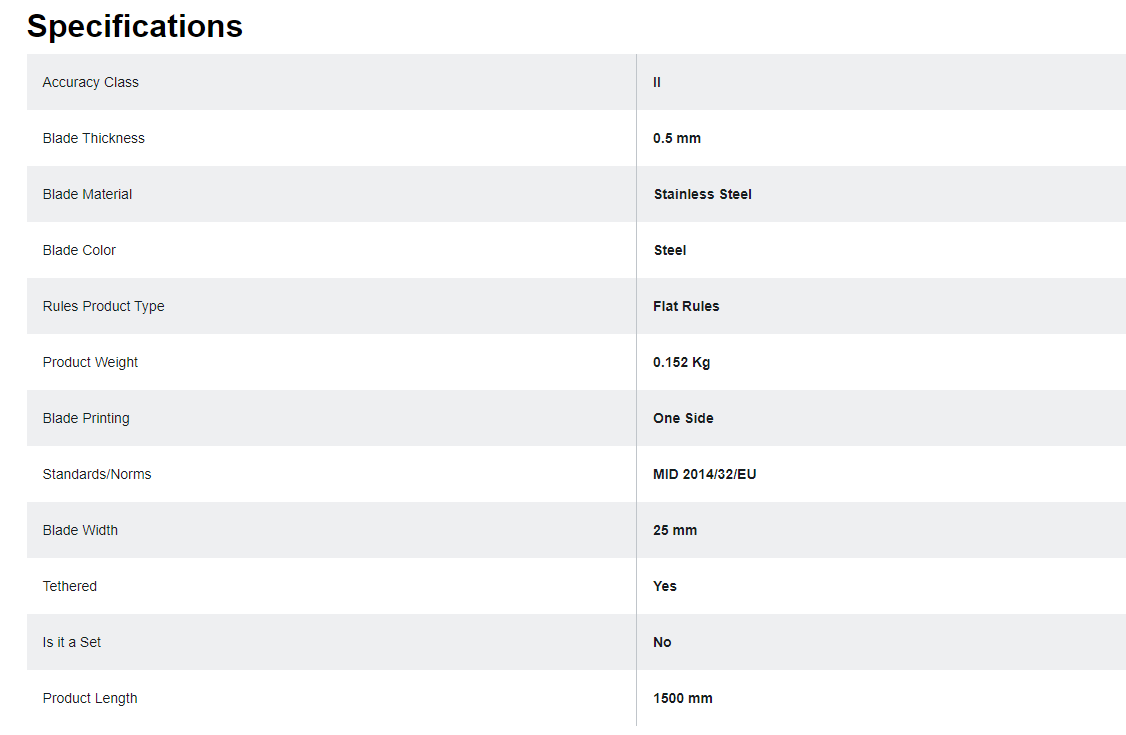The height and width of the screenshot is (735, 1126).
Task: Click the Is it a Set label
Action: 72,642
